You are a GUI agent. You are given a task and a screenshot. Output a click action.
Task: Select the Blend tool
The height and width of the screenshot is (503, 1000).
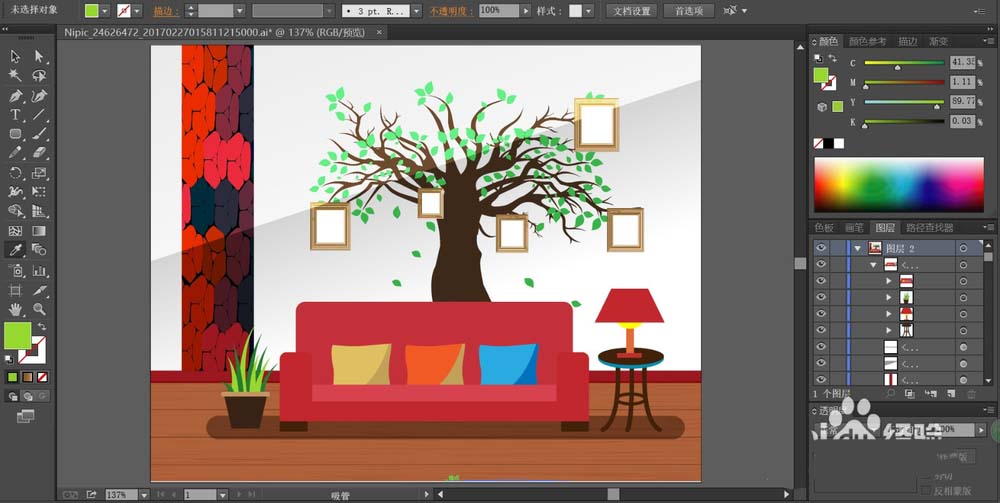click(x=39, y=250)
